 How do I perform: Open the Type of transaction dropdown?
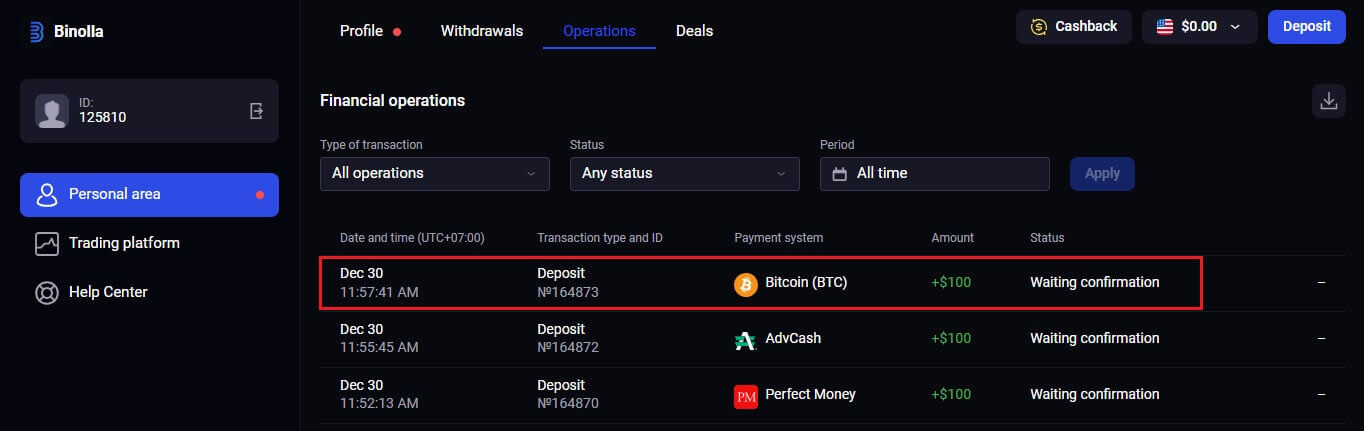pos(434,174)
